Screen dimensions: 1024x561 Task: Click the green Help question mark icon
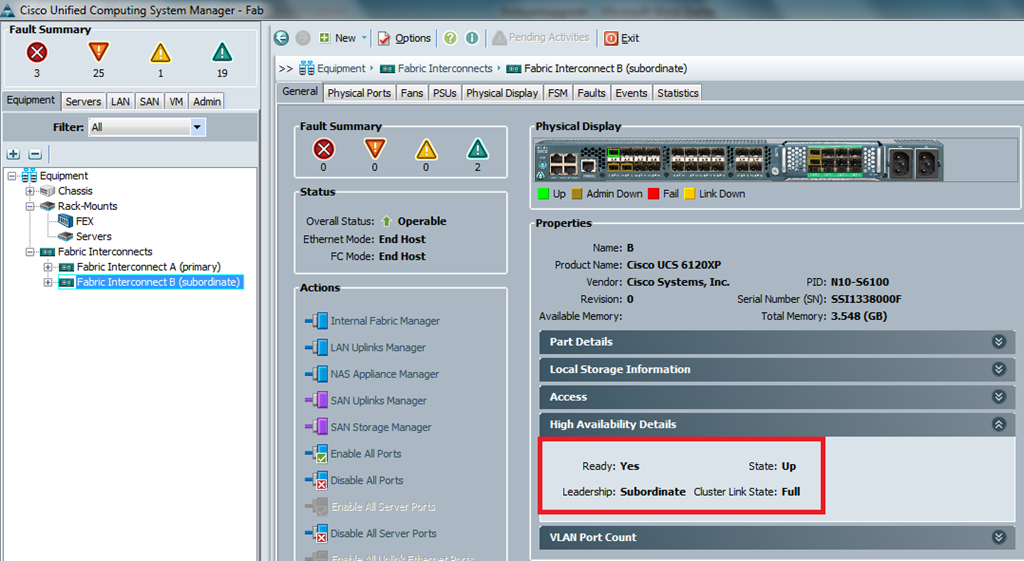point(450,38)
